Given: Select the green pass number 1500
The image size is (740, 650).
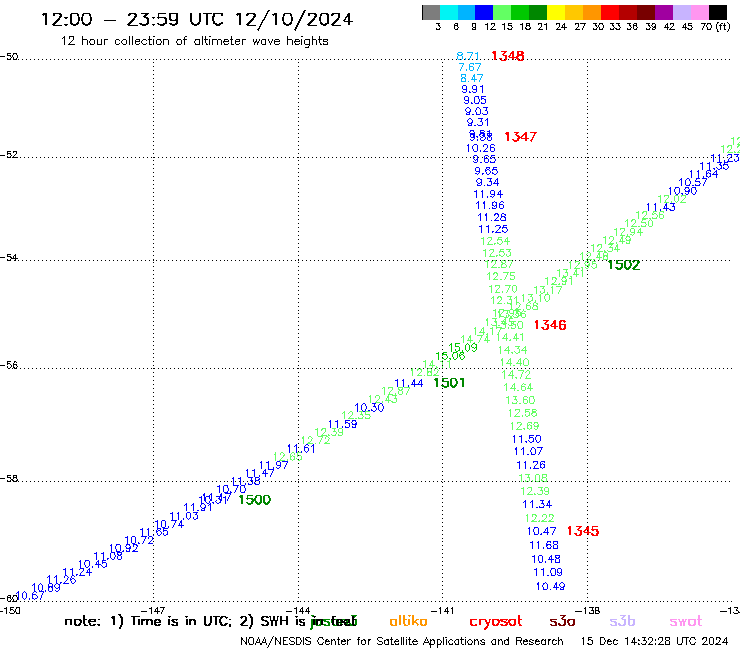Looking at the screenshot, I should pos(254,500).
